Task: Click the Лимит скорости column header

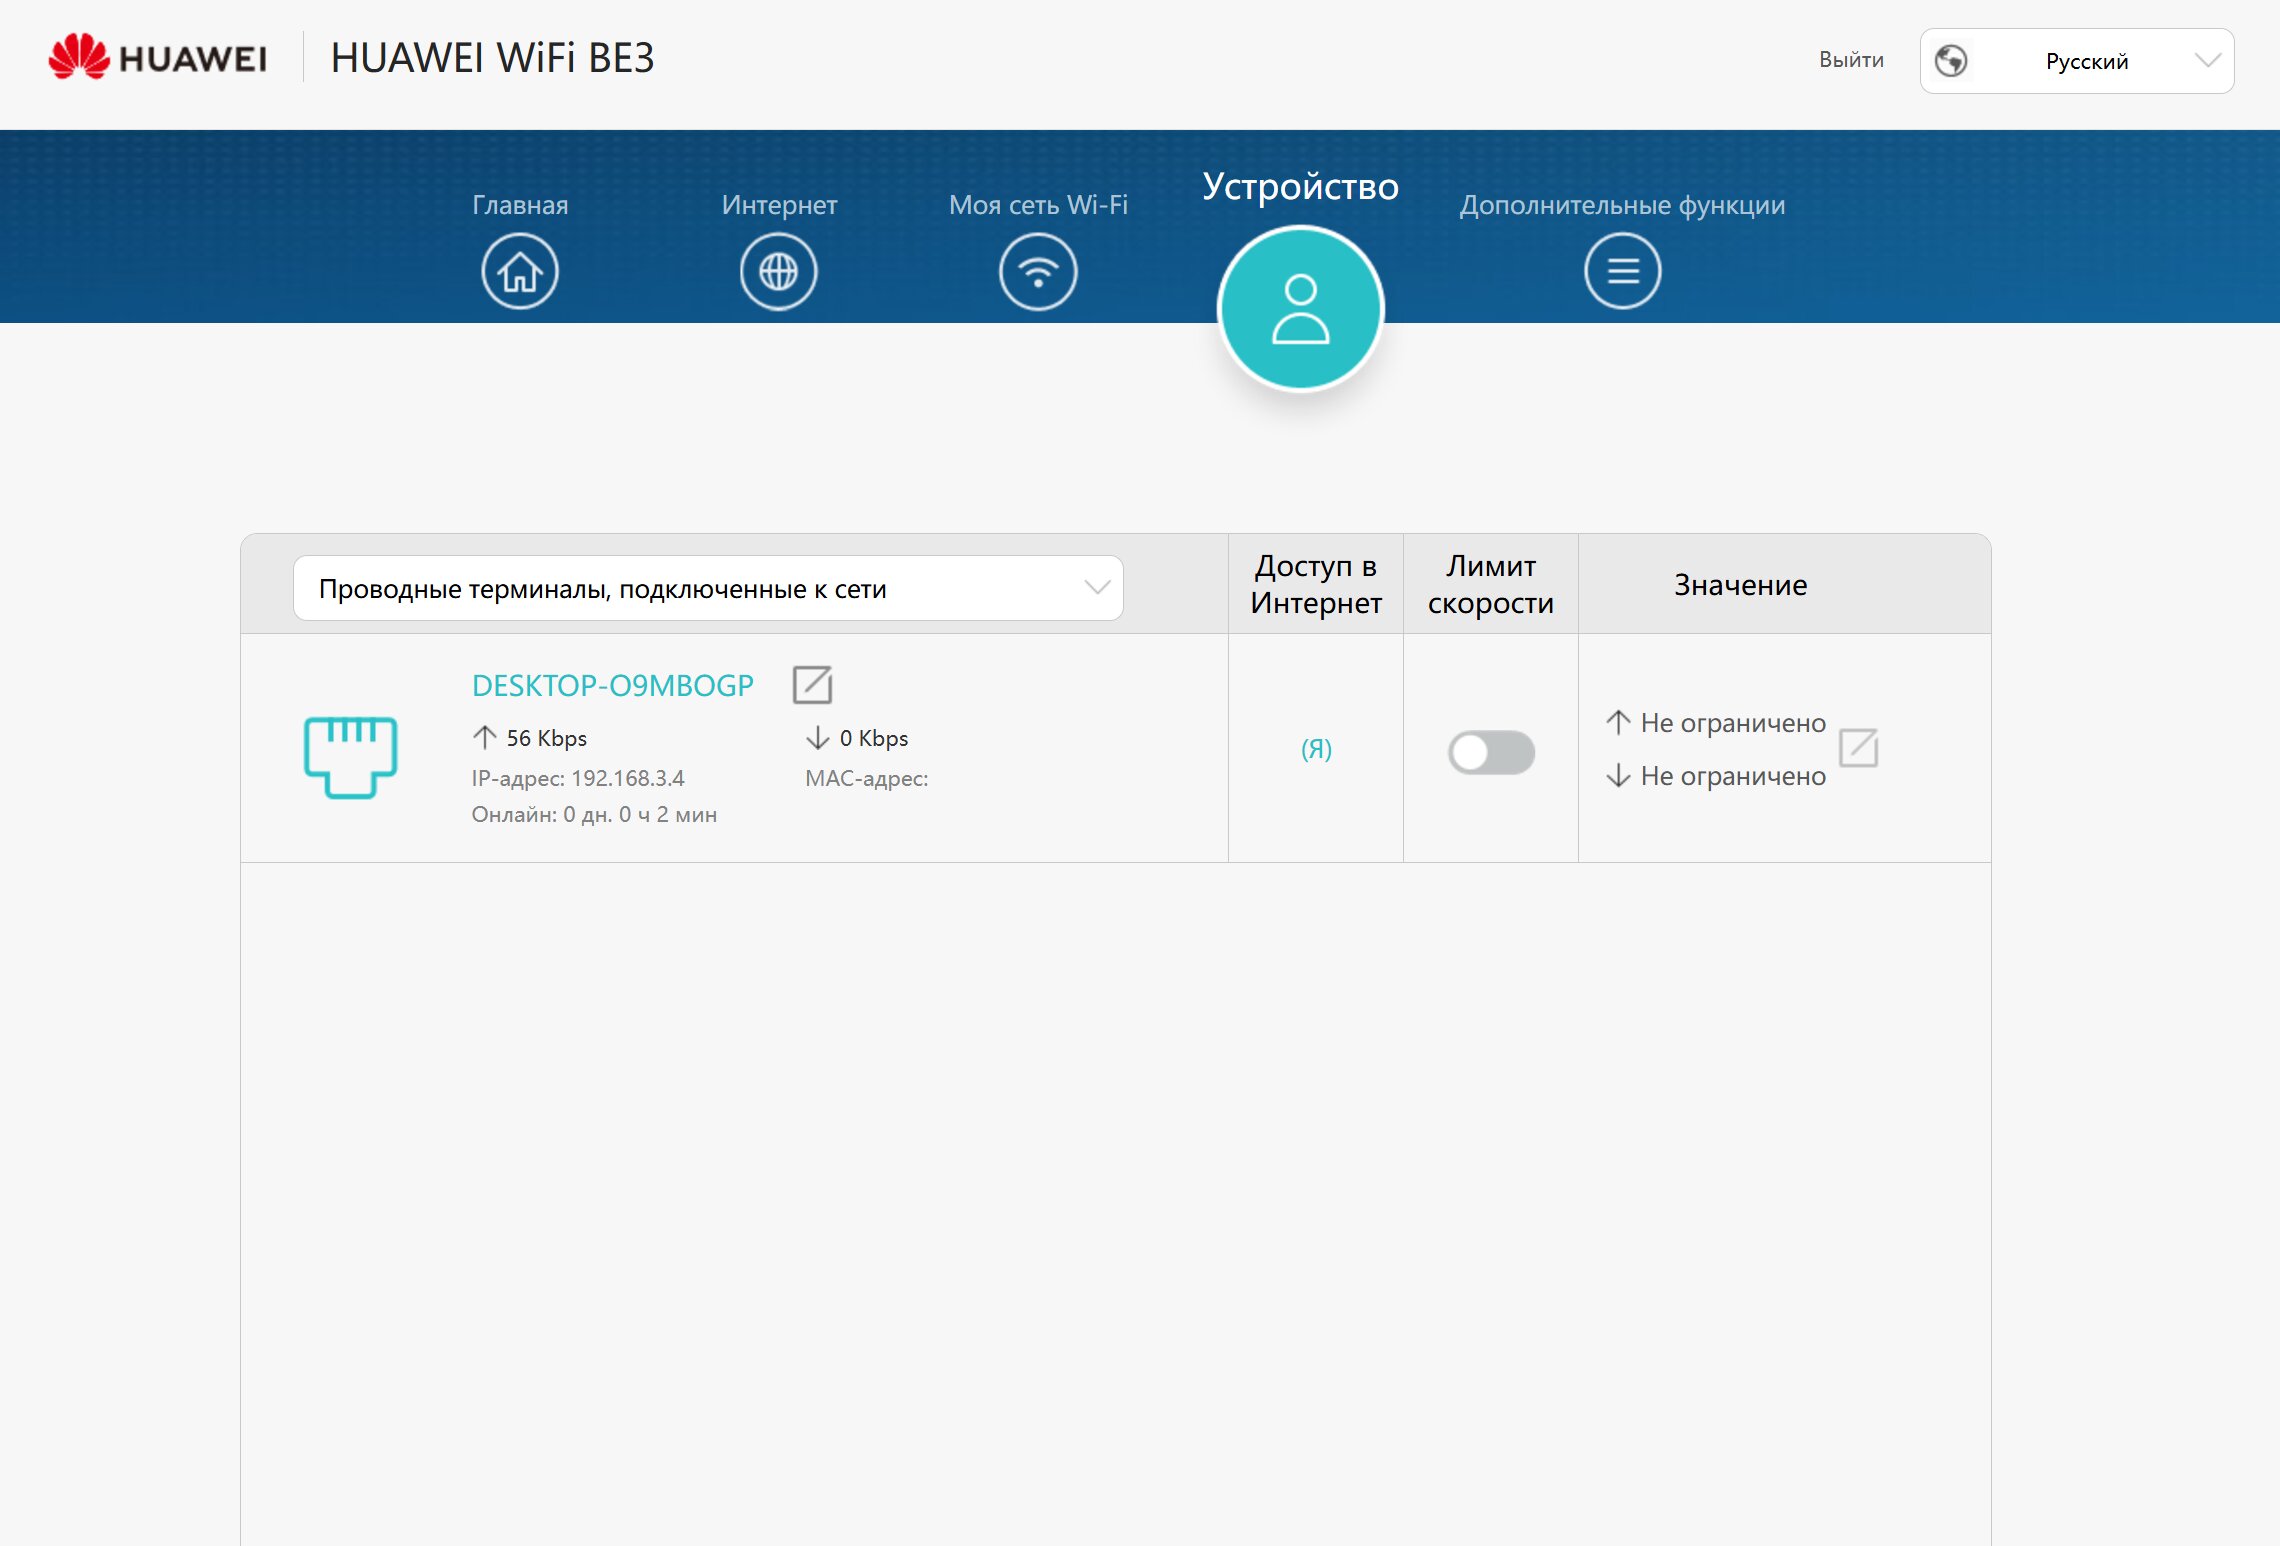Action: pyautogui.click(x=1491, y=584)
